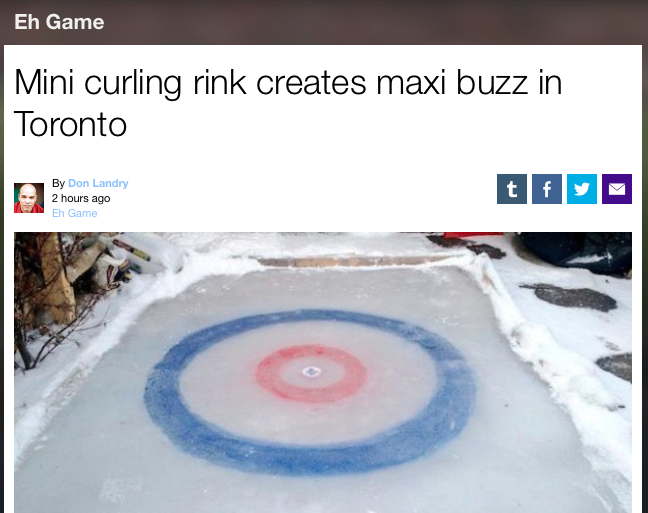Click Don Landry's author avatar photo

pyautogui.click(x=29, y=198)
